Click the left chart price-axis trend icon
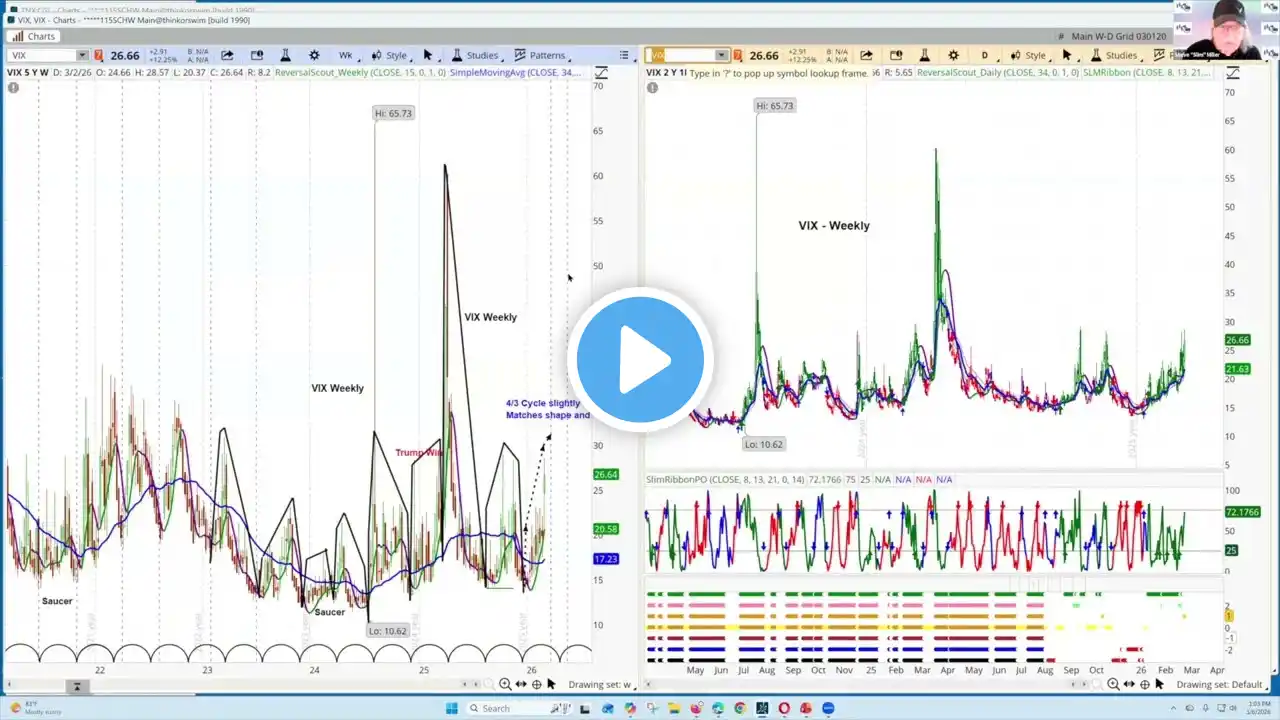 point(601,72)
